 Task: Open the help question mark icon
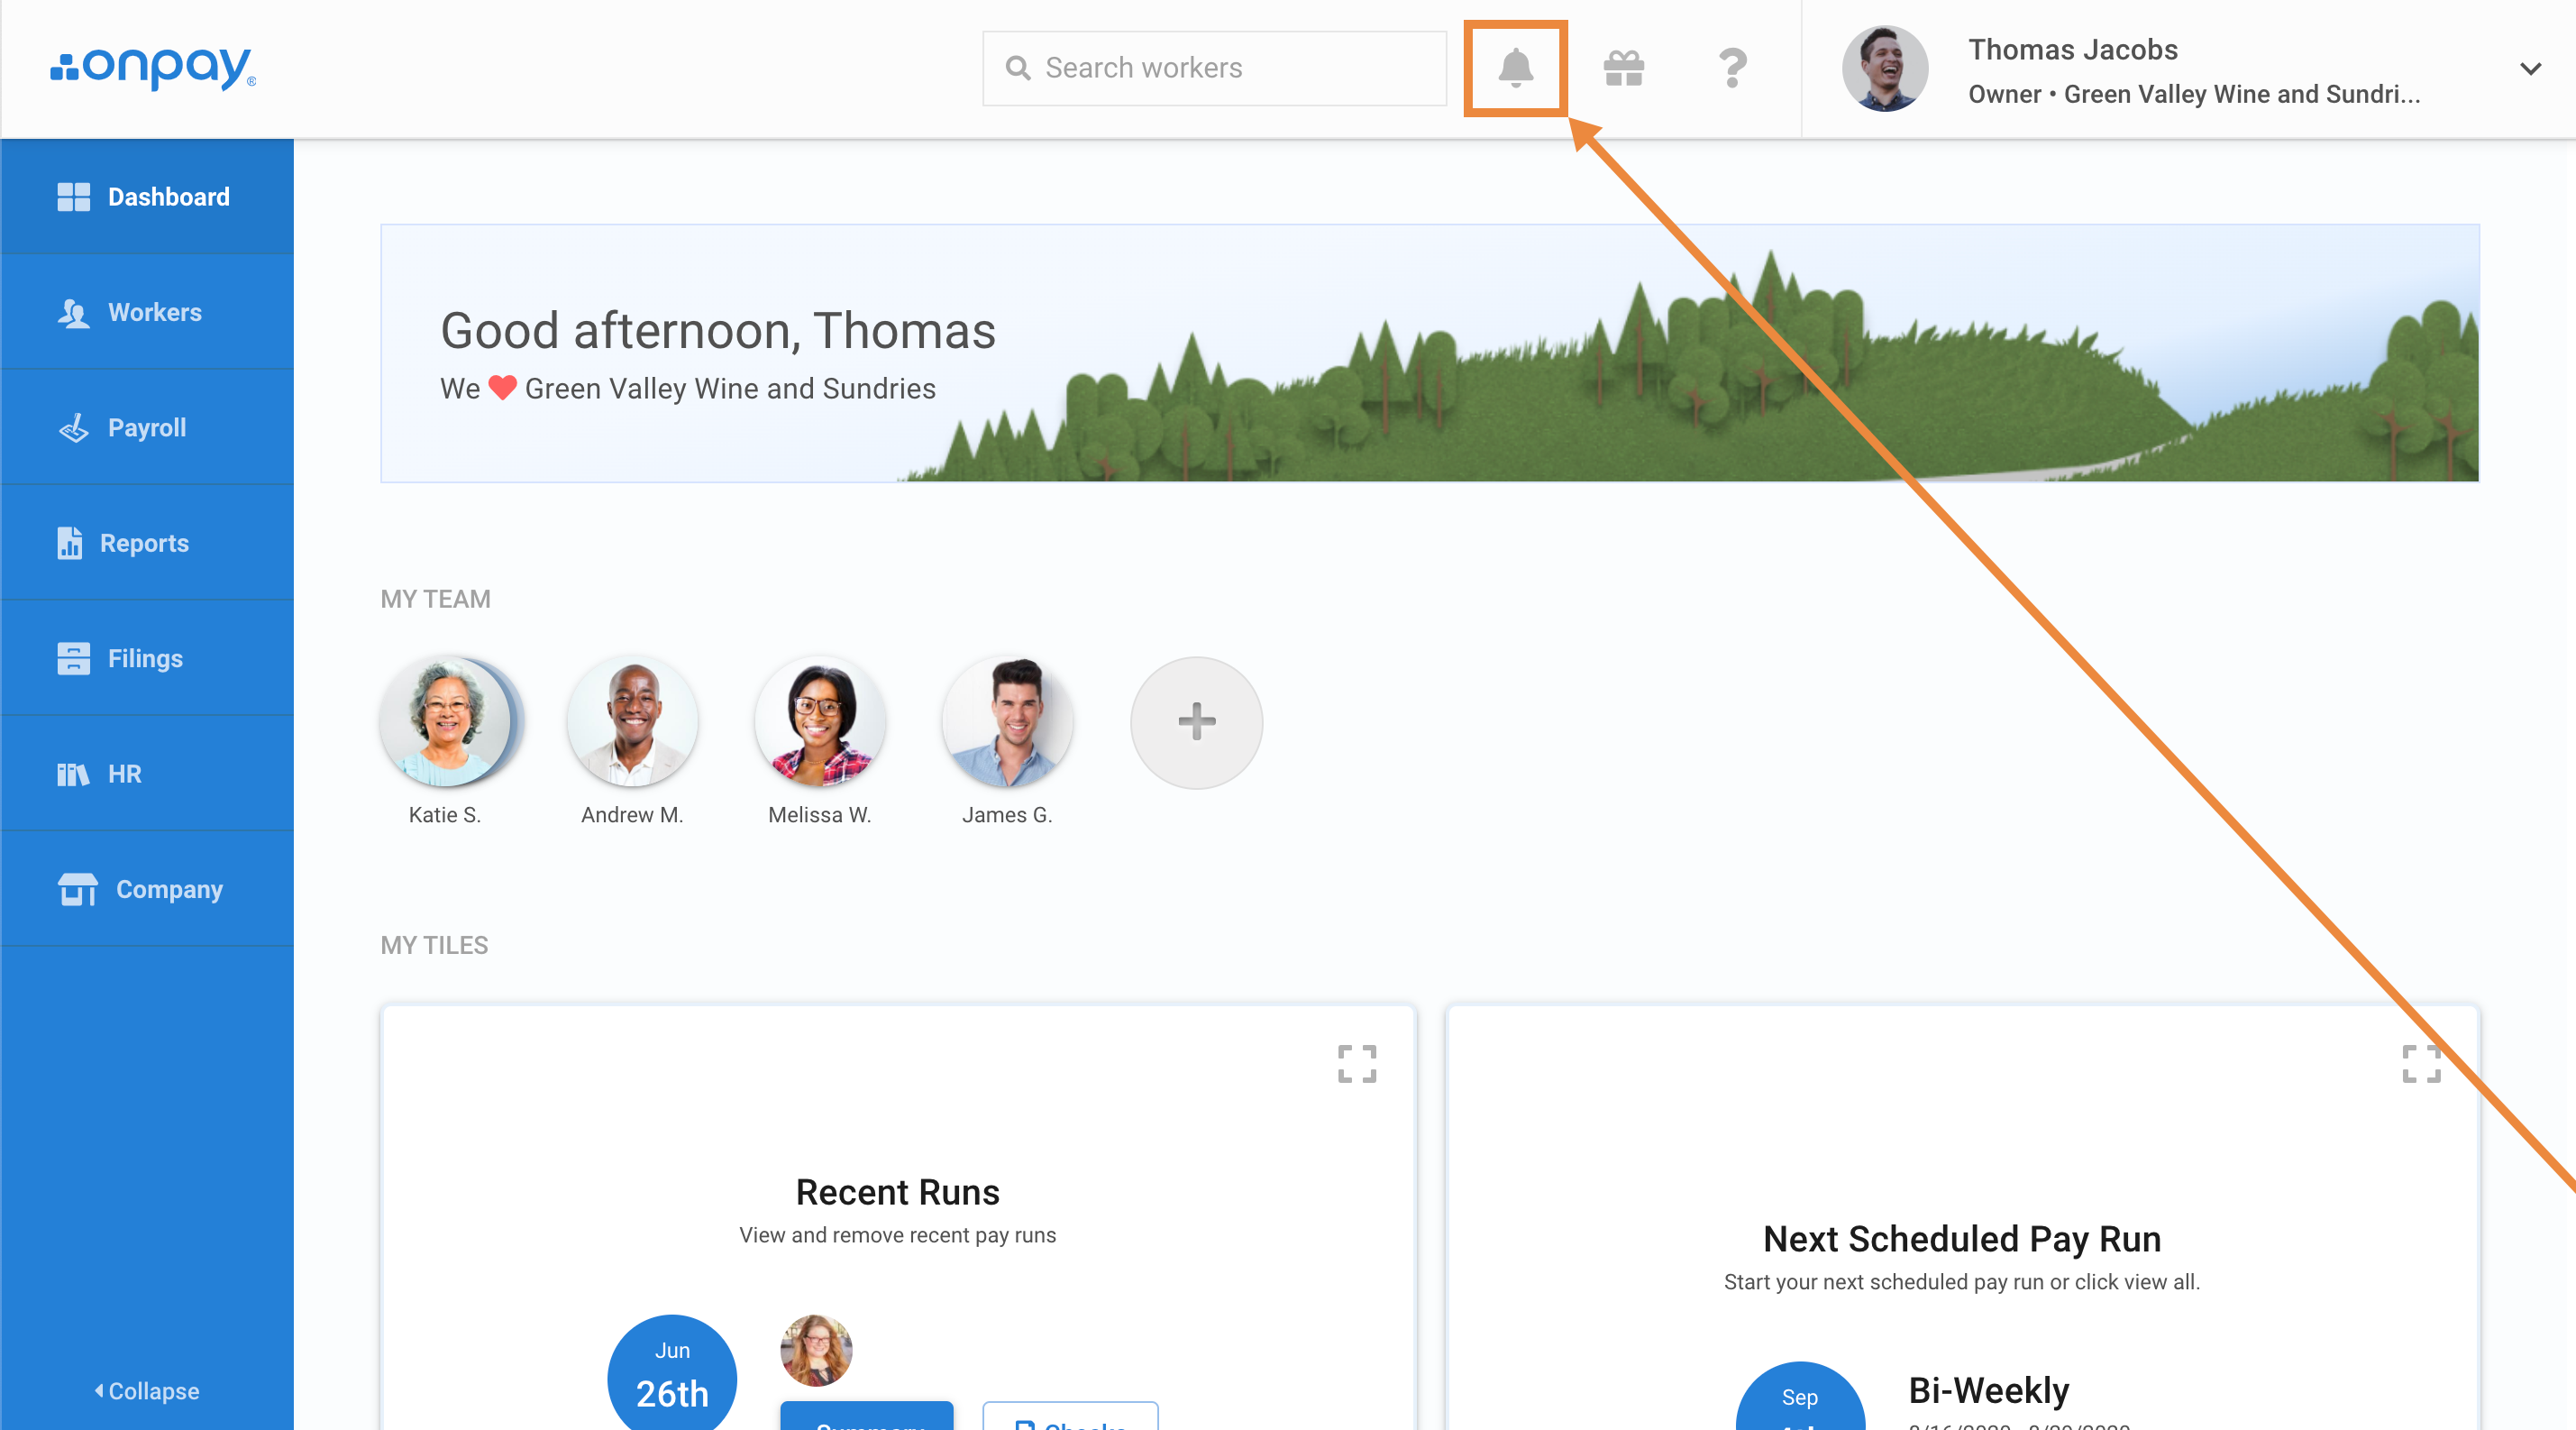1732,68
